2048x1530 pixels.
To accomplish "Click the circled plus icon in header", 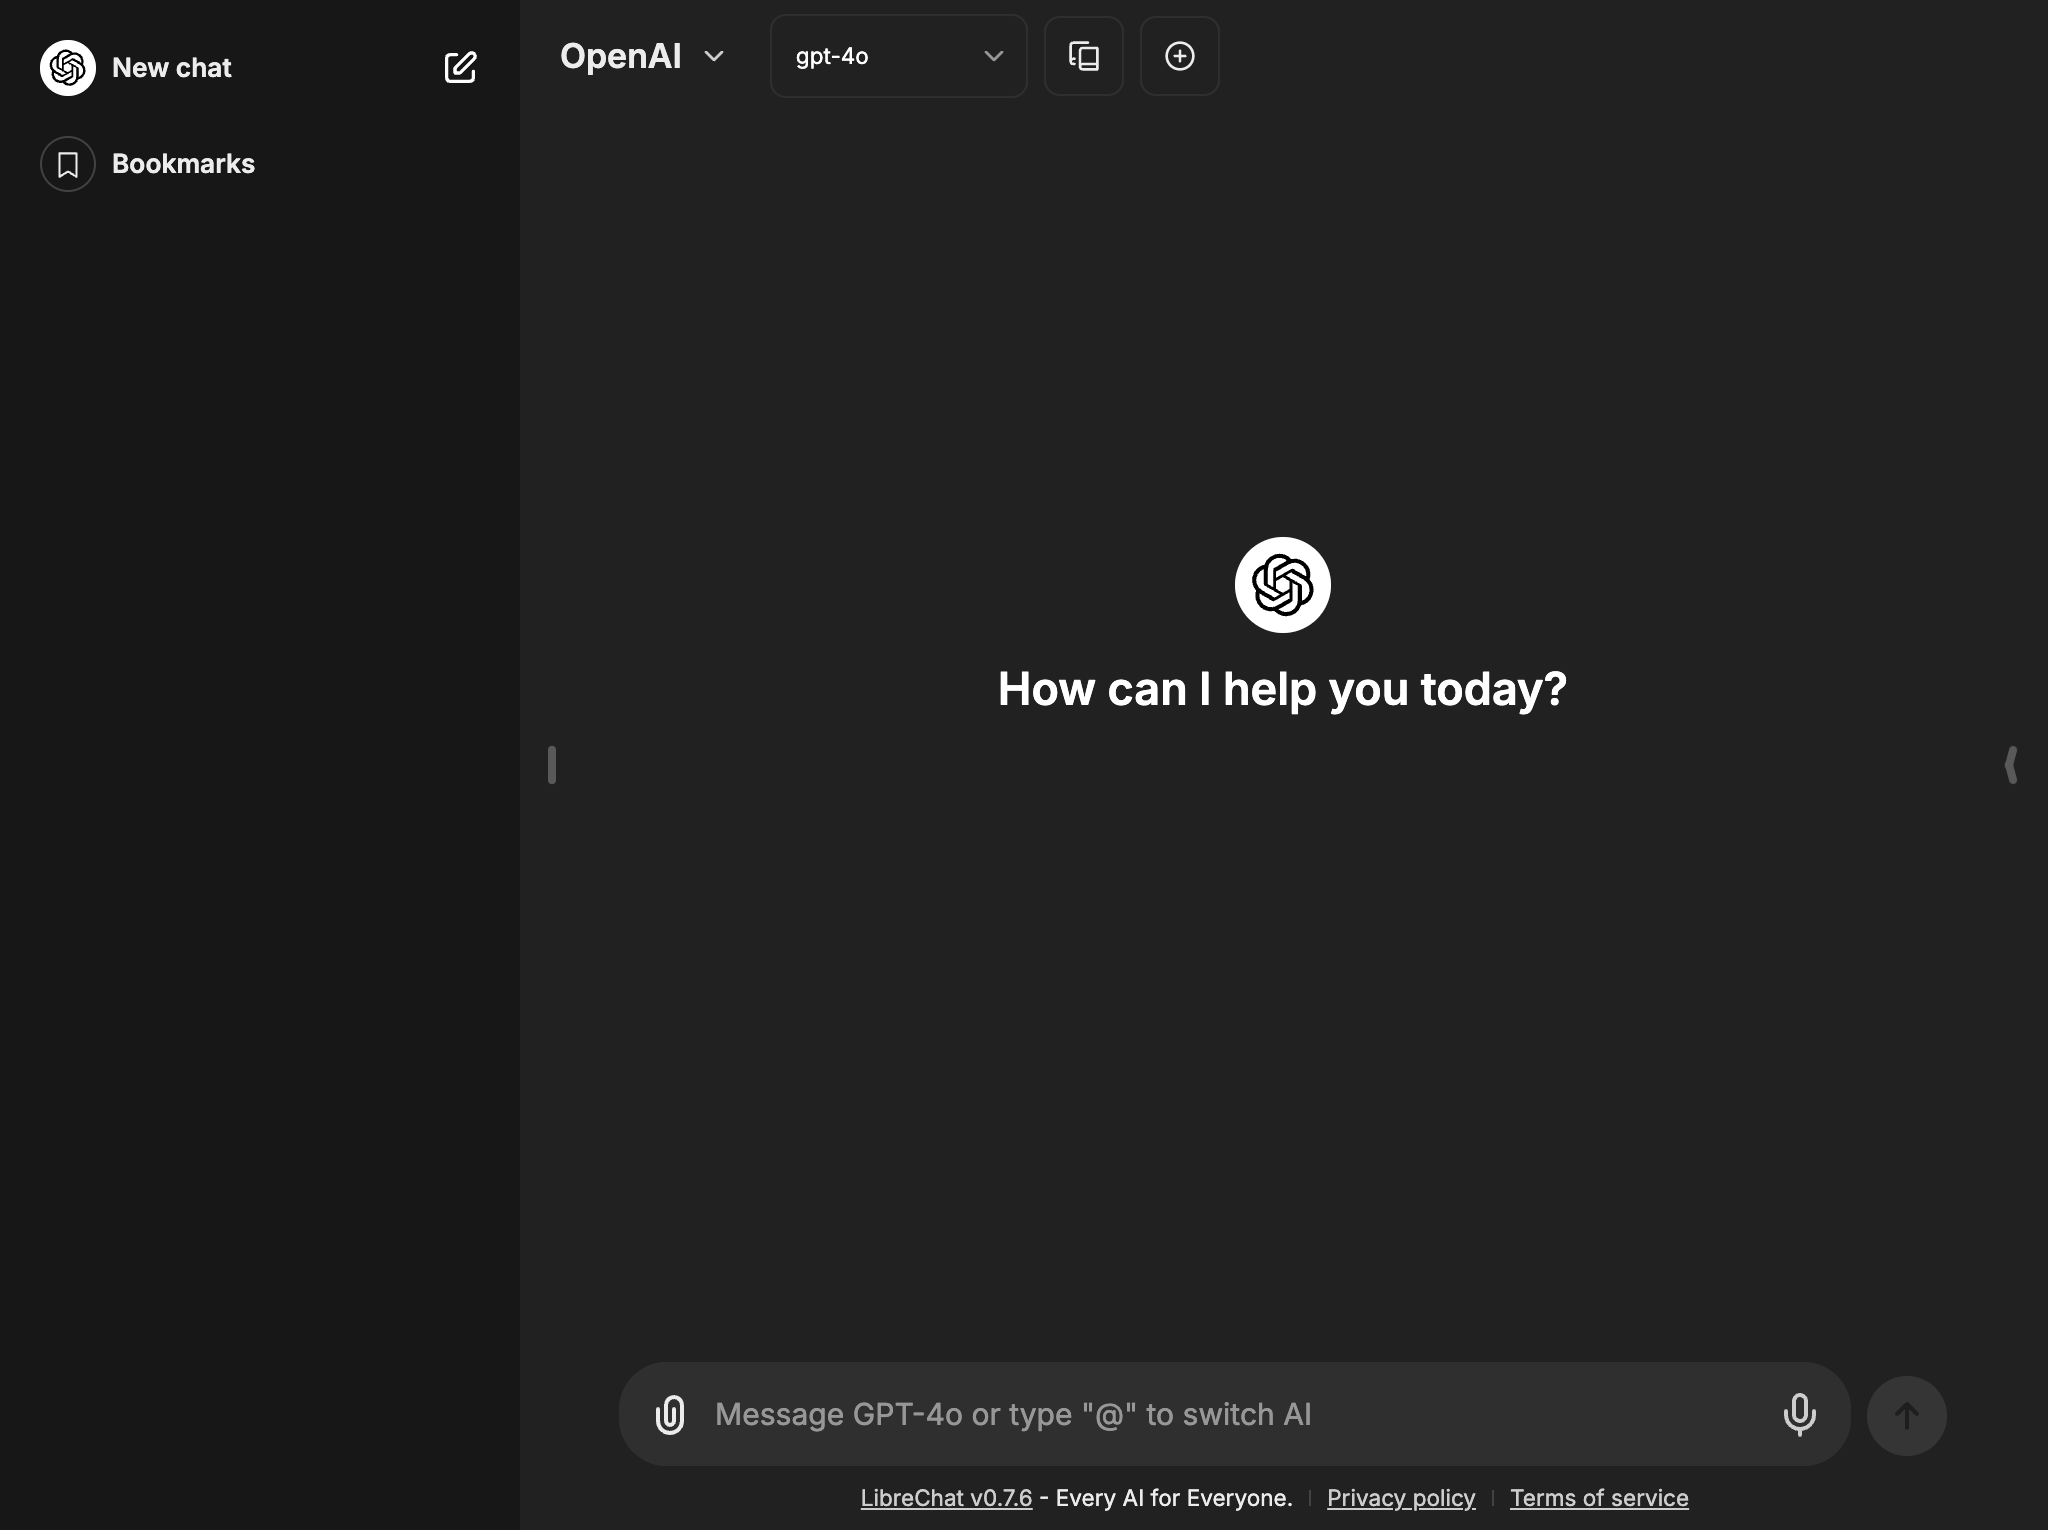I will pyautogui.click(x=1179, y=56).
